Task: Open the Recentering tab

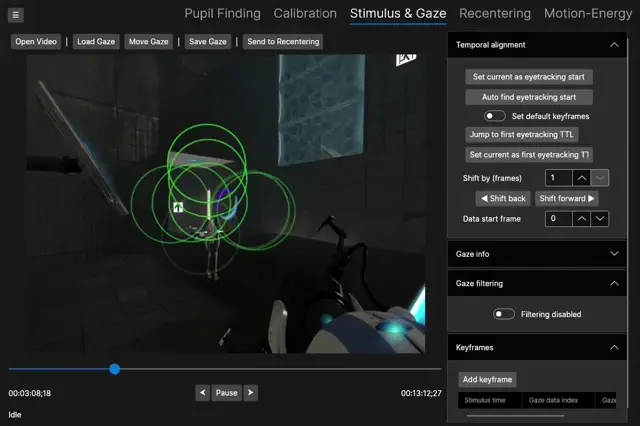Action: (x=495, y=13)
